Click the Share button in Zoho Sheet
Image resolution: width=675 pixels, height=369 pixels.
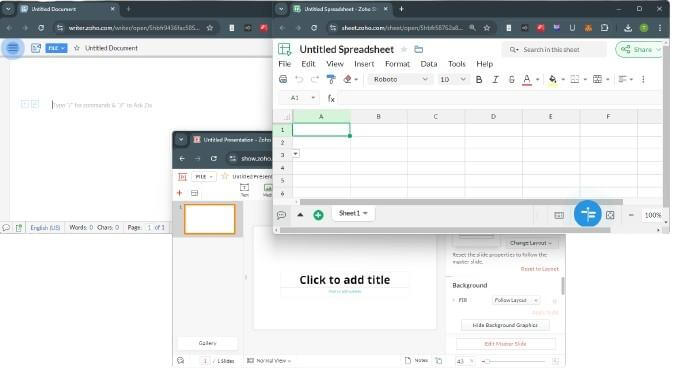tap(640, 50)
